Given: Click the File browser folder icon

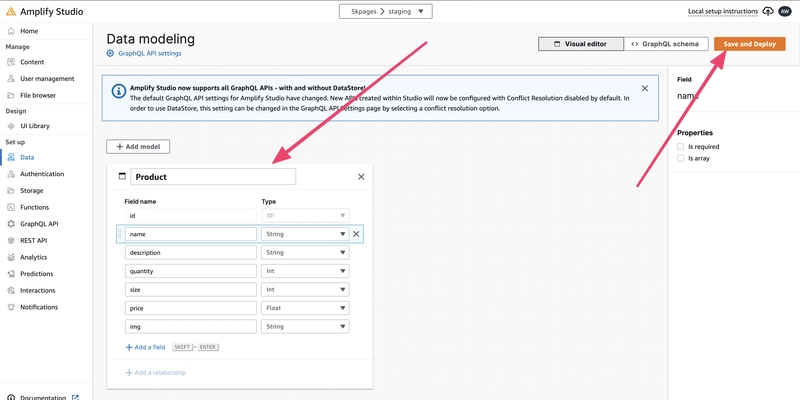Looking at the screenshot, I should (x=11, y=95).
